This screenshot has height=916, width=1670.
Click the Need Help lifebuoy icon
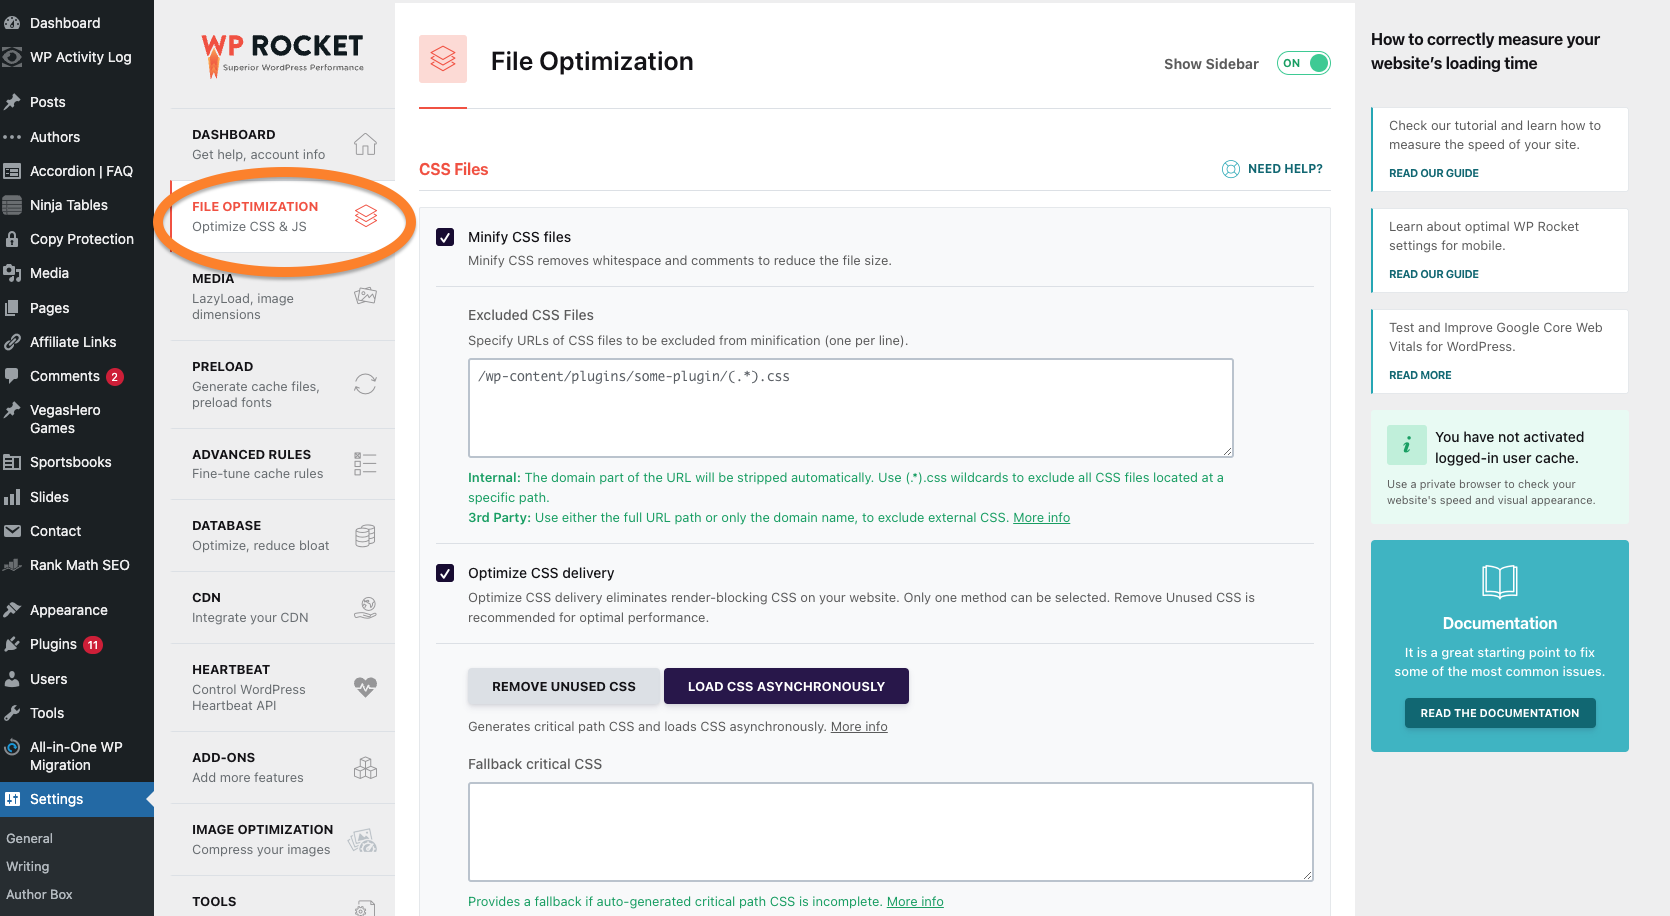click(x=1231, y=169)
